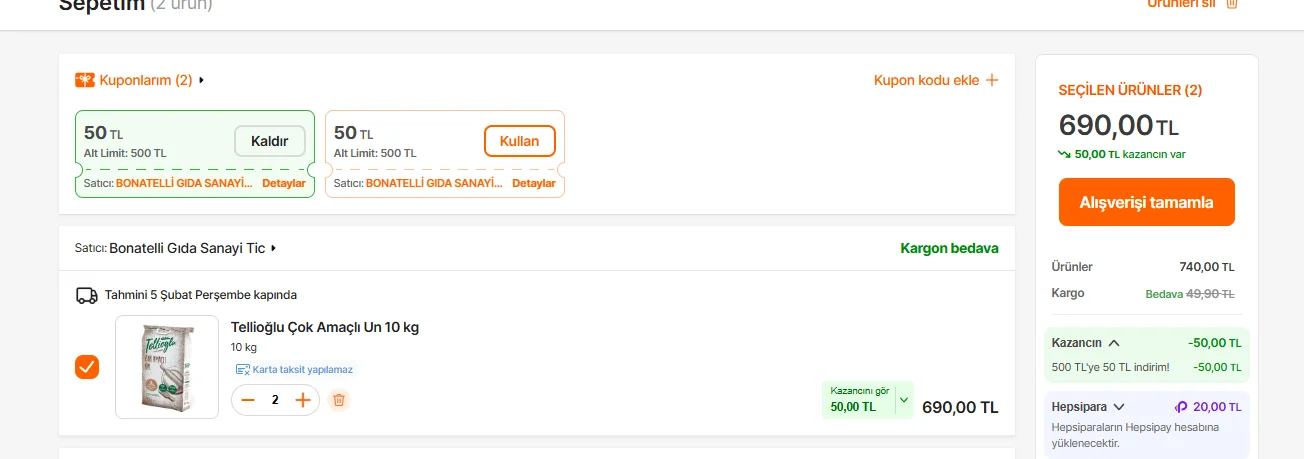Collapse the Kazancın section chevron
The image size is (1304, 459).
click(x=1114, y=342)
